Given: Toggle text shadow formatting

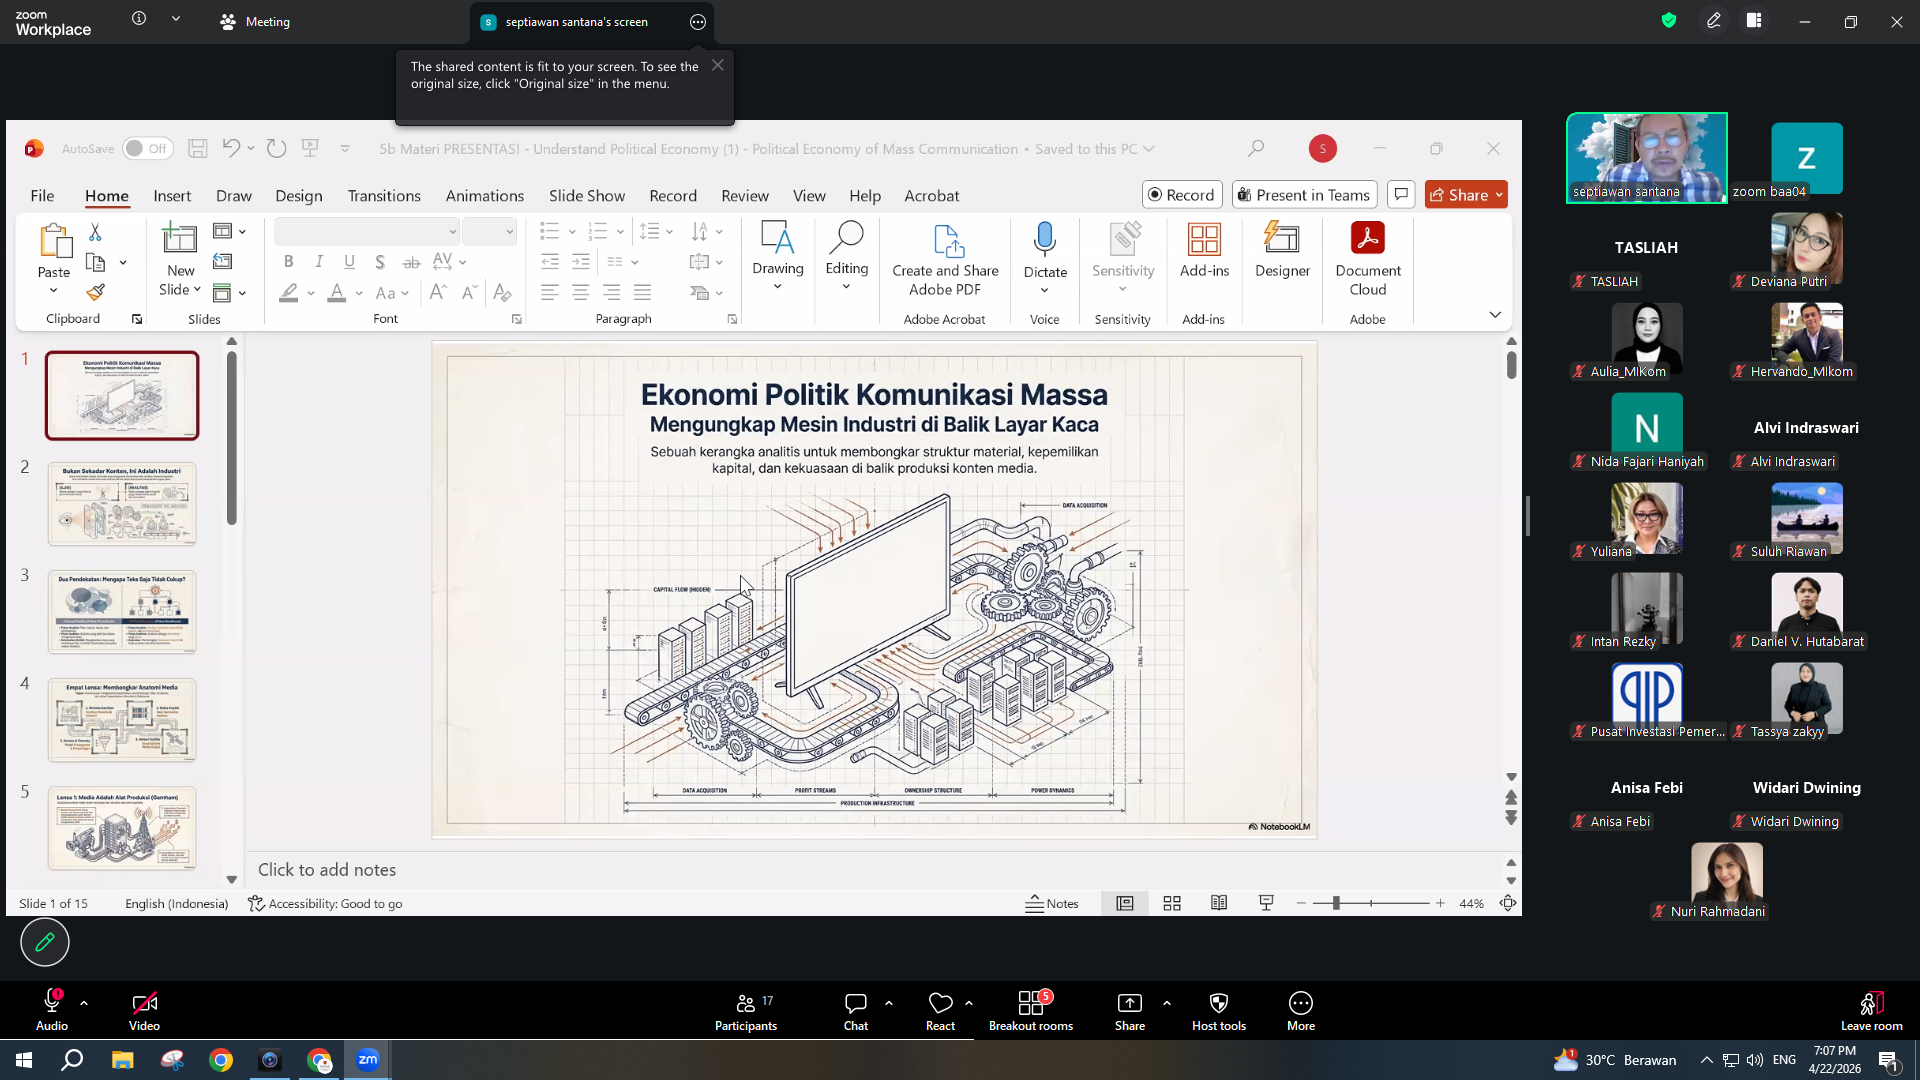Looking at the screenshot, I should point(380,262).
